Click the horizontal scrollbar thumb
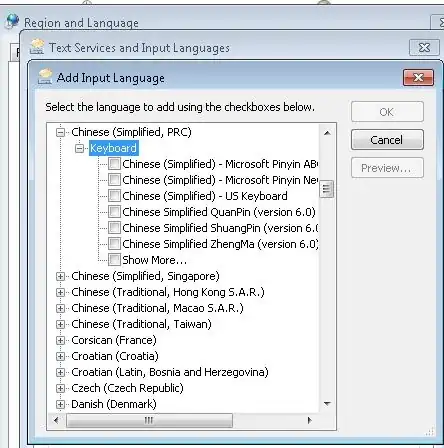This screenshot has width=444, height=448. 149,420
